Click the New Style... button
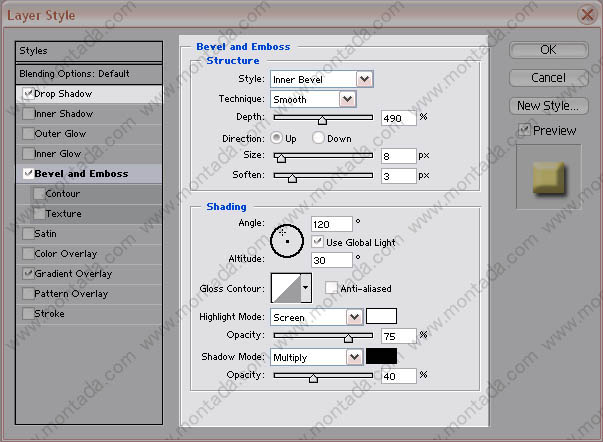 pos(549,106)
